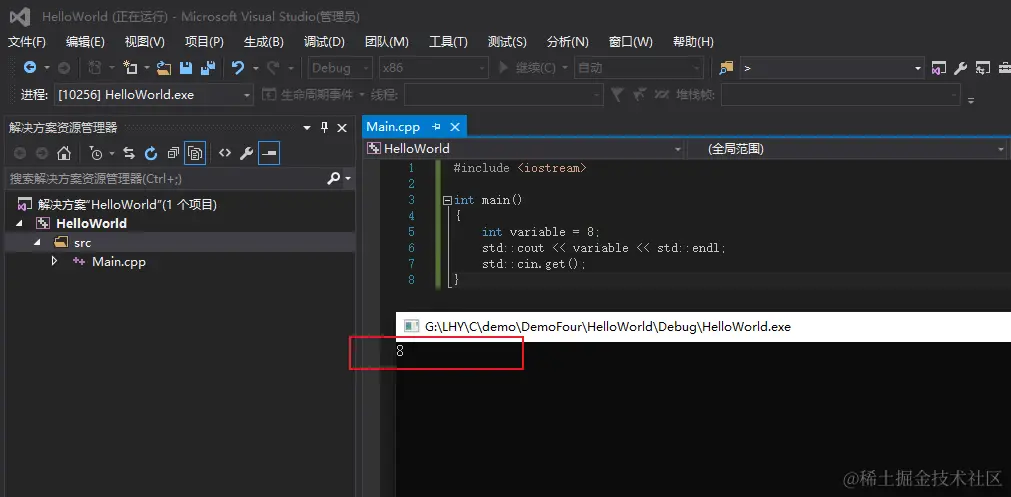This screenshot has width=1011, height=497.
Task: Open the 调试(D) menu
Action: point(324,42)
